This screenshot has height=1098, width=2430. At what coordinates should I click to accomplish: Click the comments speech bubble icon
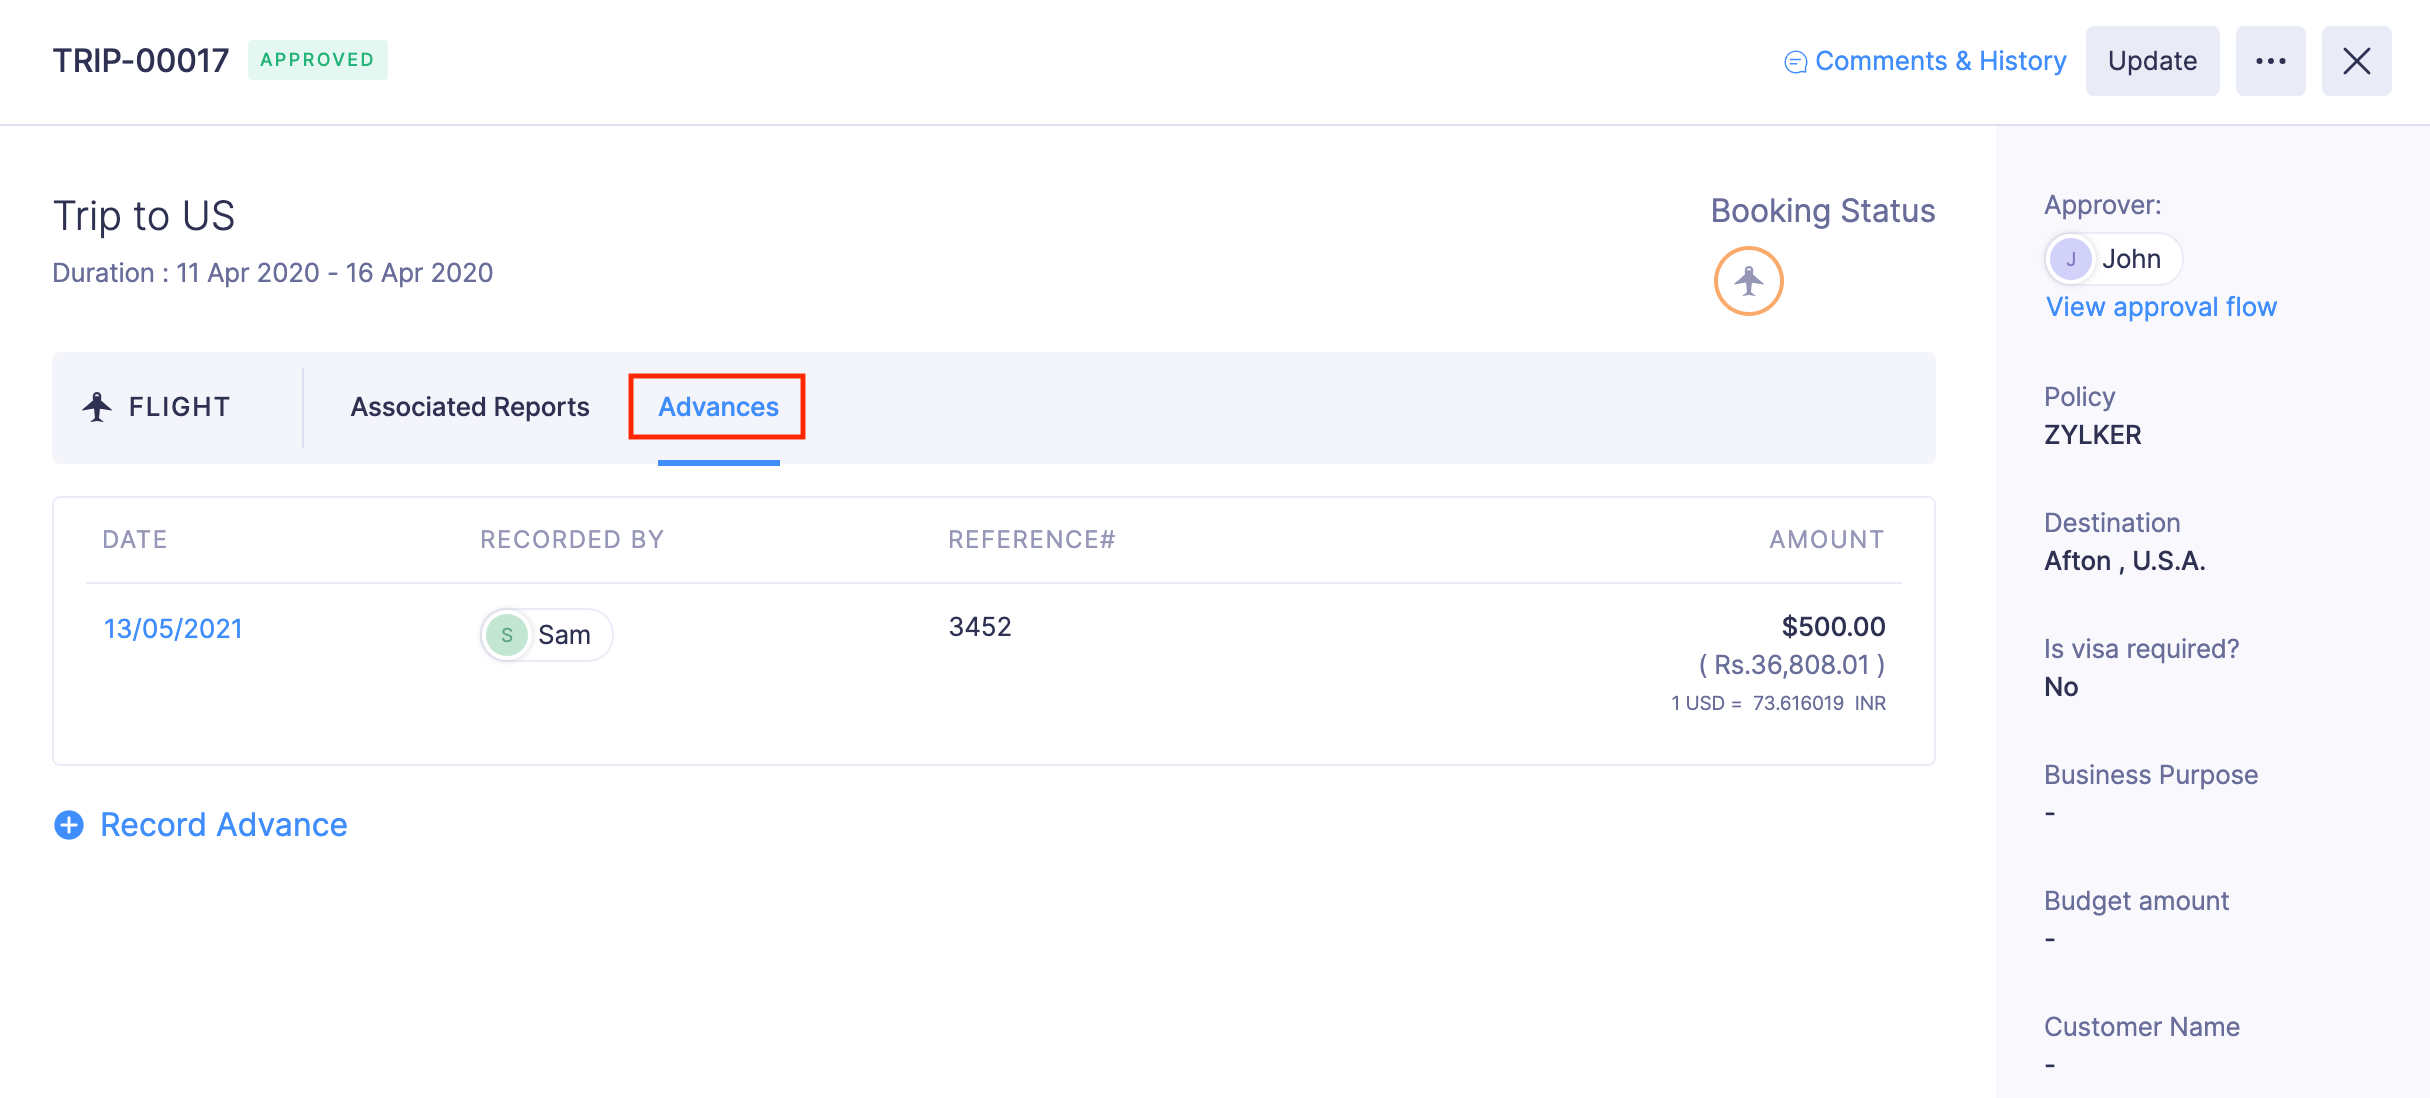(1795, 62)
